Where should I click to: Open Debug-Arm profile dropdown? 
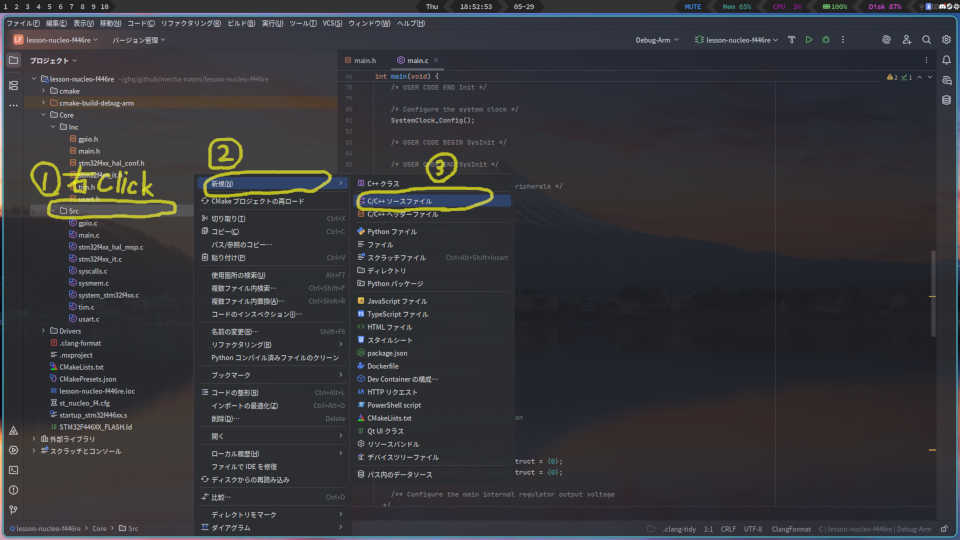point(657,40)
